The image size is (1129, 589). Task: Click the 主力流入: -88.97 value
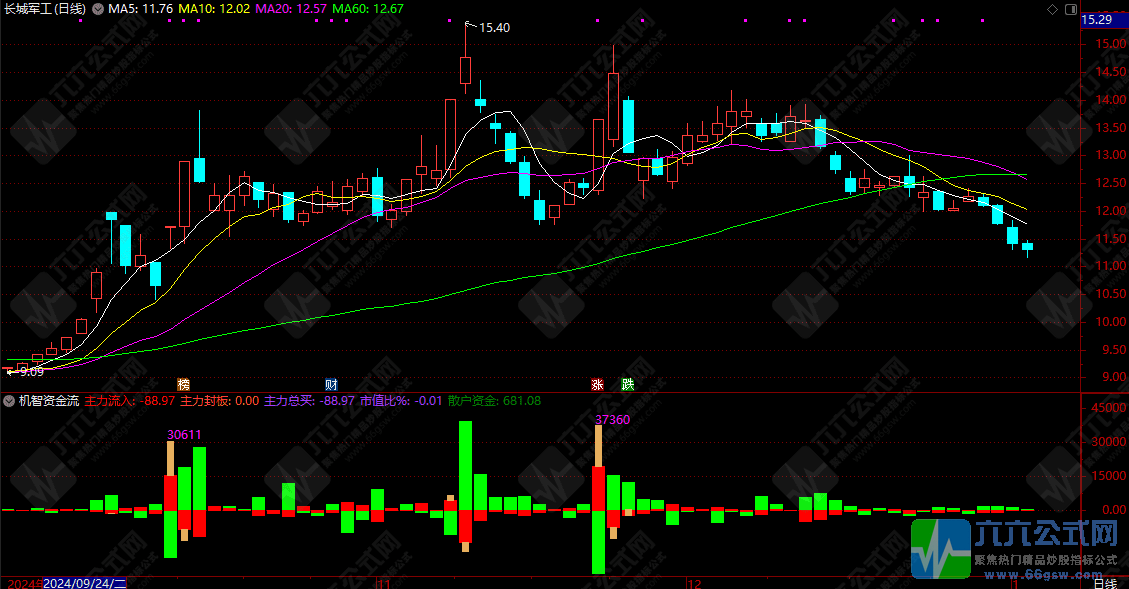(x=130, y=401)
